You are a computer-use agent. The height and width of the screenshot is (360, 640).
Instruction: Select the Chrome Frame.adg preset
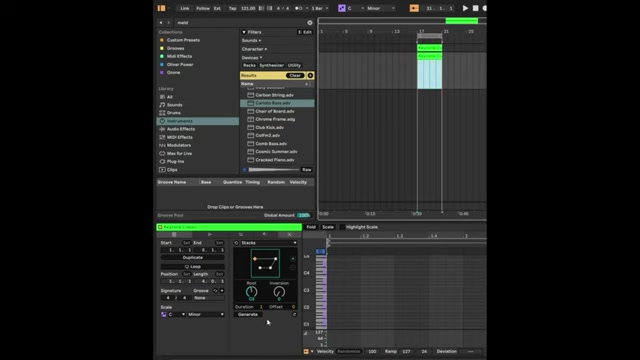pos(275,119)
